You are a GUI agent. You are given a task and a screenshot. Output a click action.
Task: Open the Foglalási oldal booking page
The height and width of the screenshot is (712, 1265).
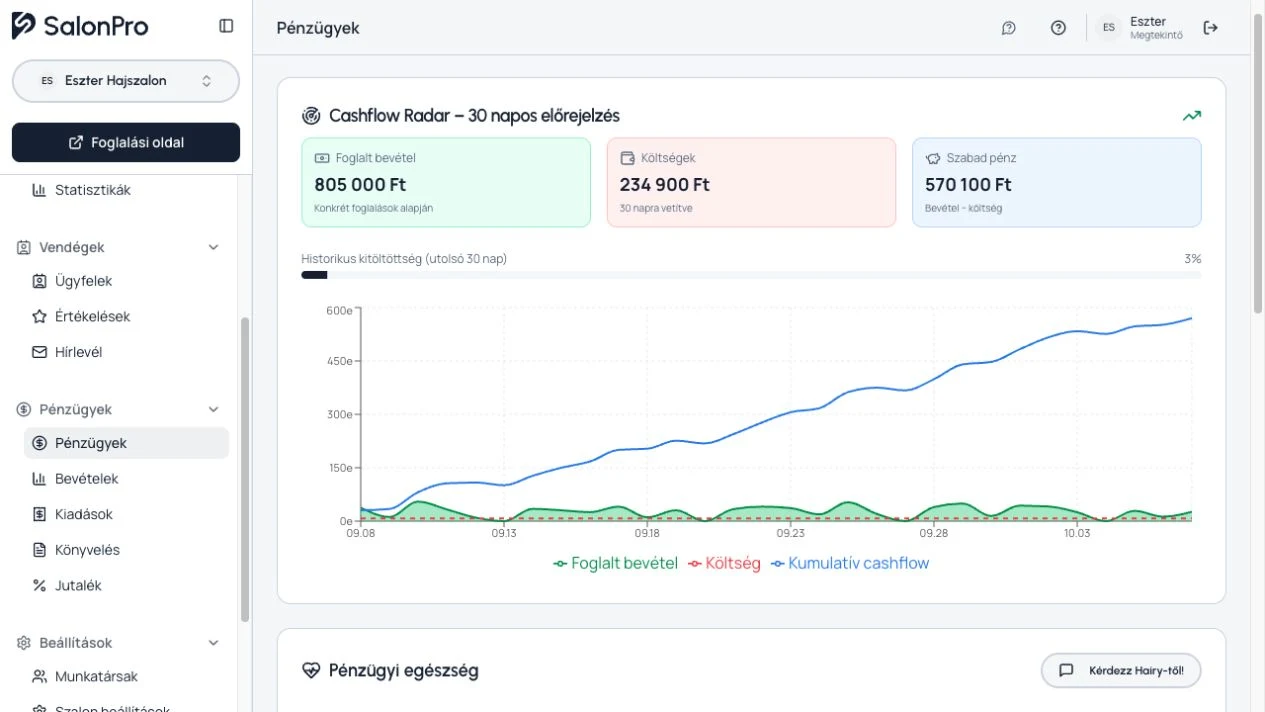(126, 142)
